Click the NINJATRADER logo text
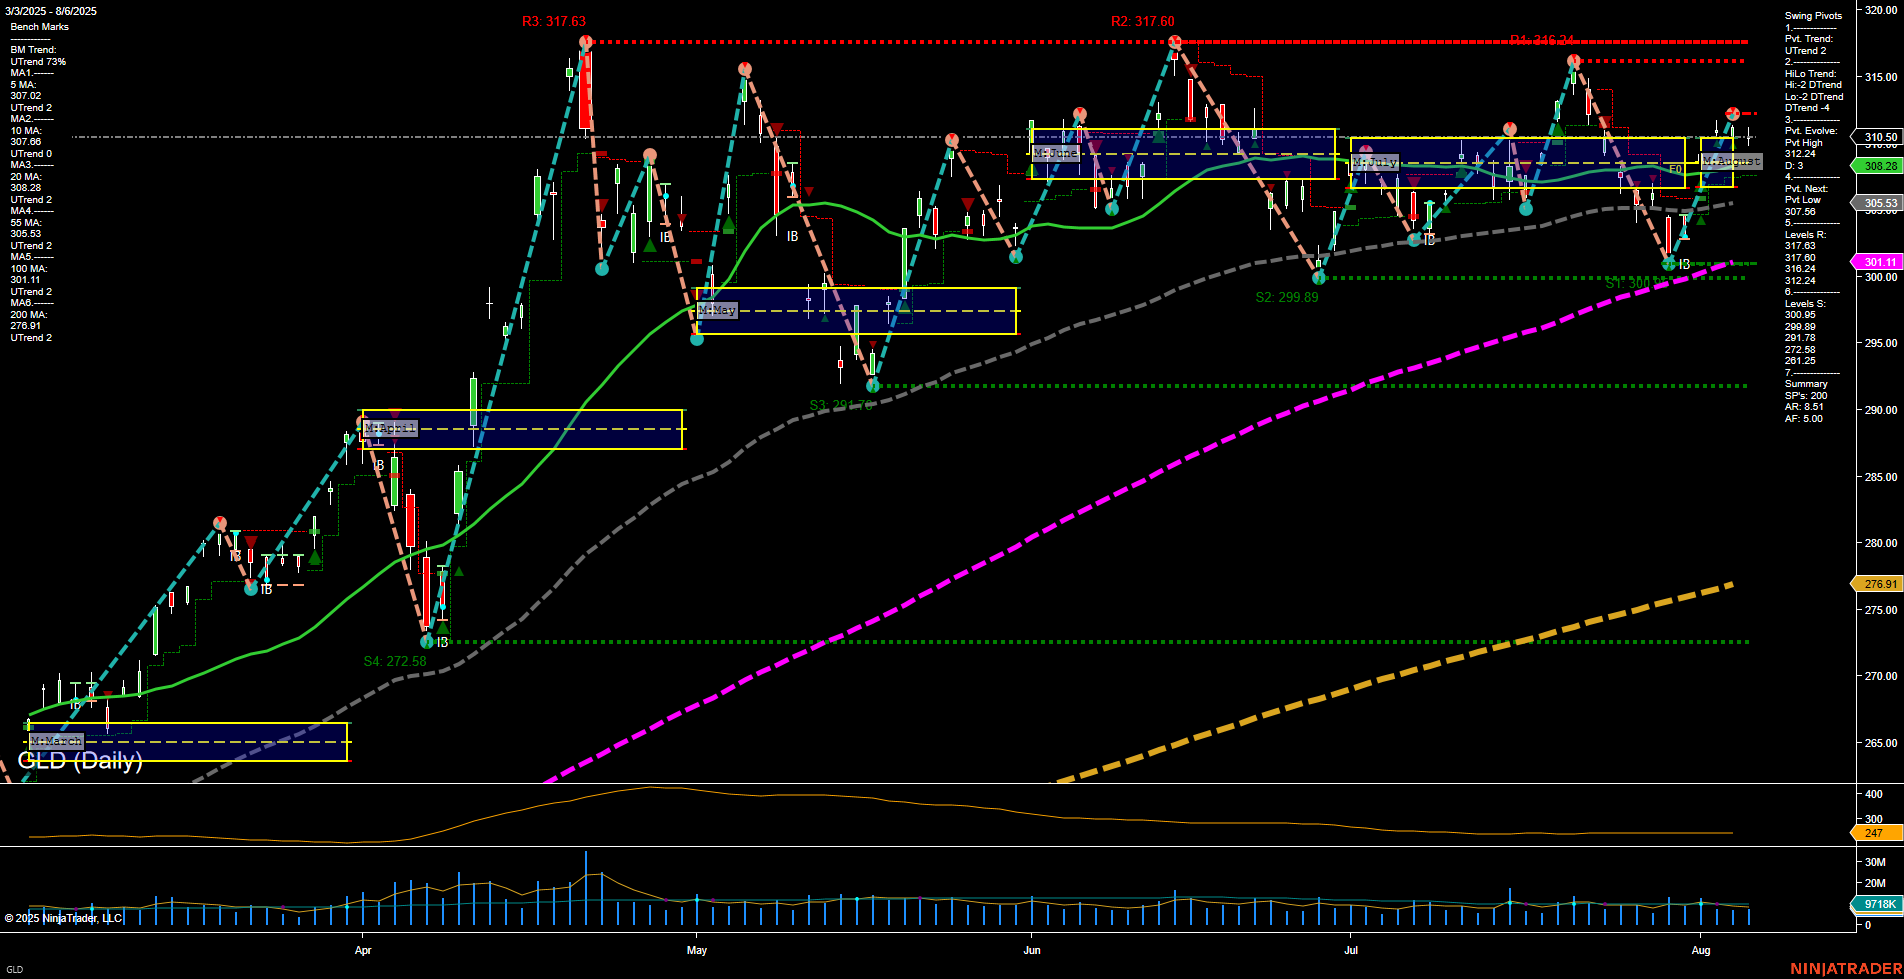Image resolution: width=1904 pixels, height=979 pixels. (x=1844, y=968)
